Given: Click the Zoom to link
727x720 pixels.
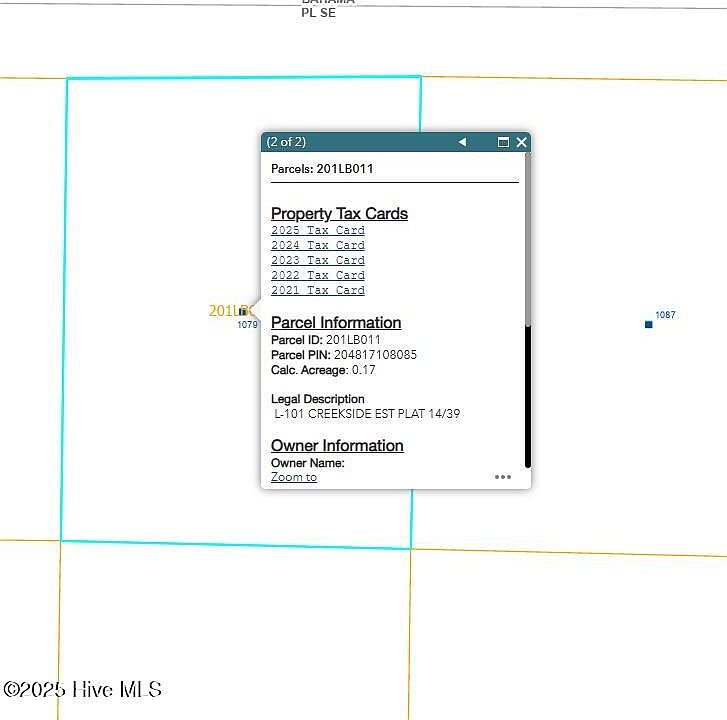Looking at the screenshot, I should 294,477.
